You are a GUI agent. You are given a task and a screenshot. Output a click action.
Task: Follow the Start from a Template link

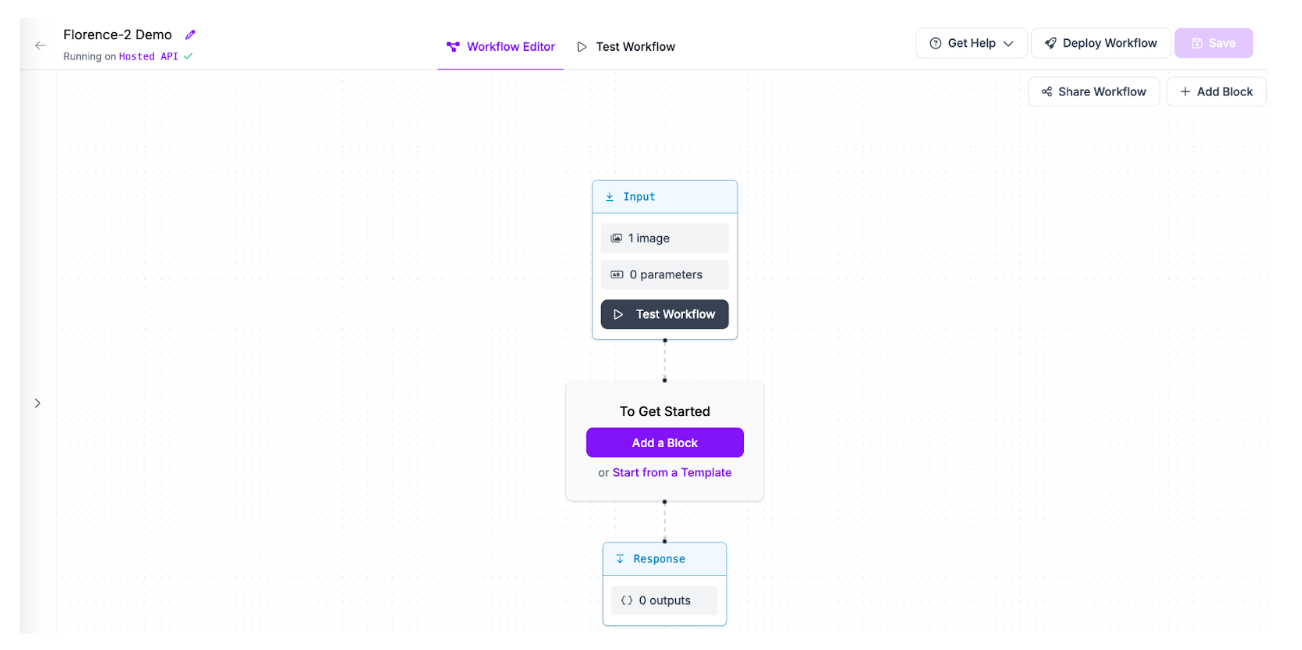click(672, 473)
